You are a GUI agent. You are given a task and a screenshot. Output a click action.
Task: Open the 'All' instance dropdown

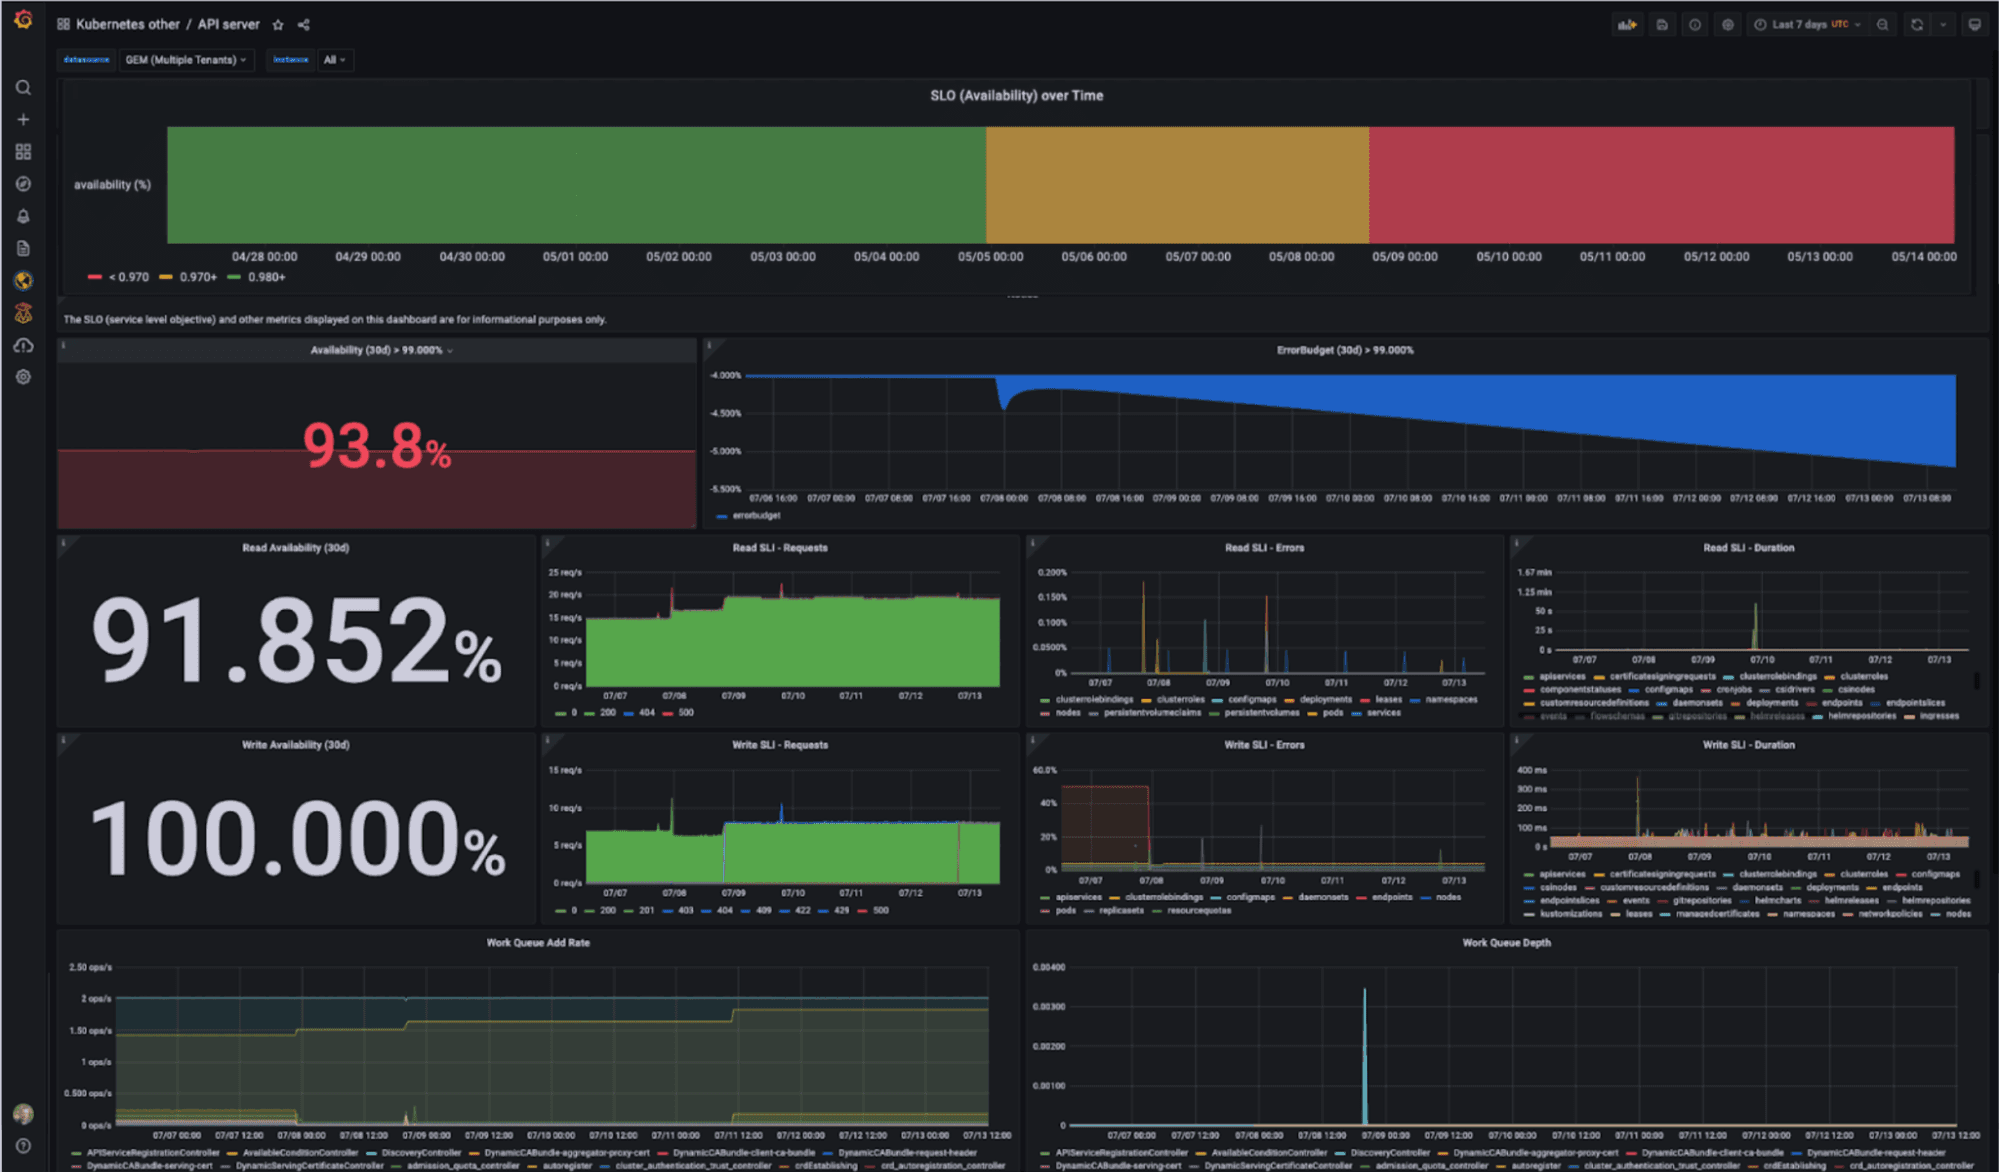pos(334,60)
